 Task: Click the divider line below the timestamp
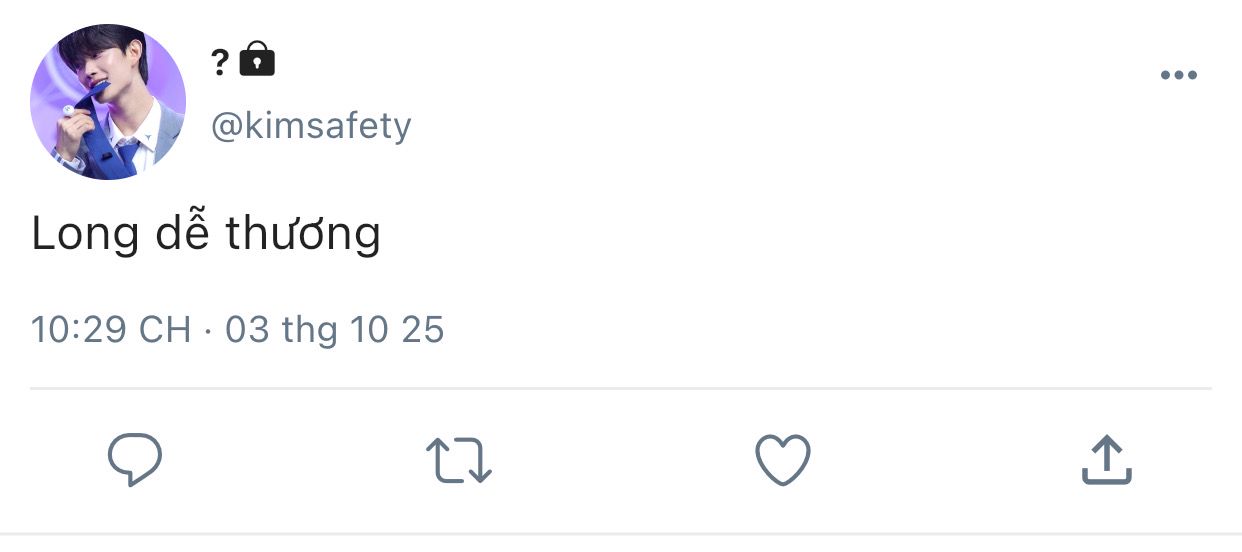click(620, 388)
